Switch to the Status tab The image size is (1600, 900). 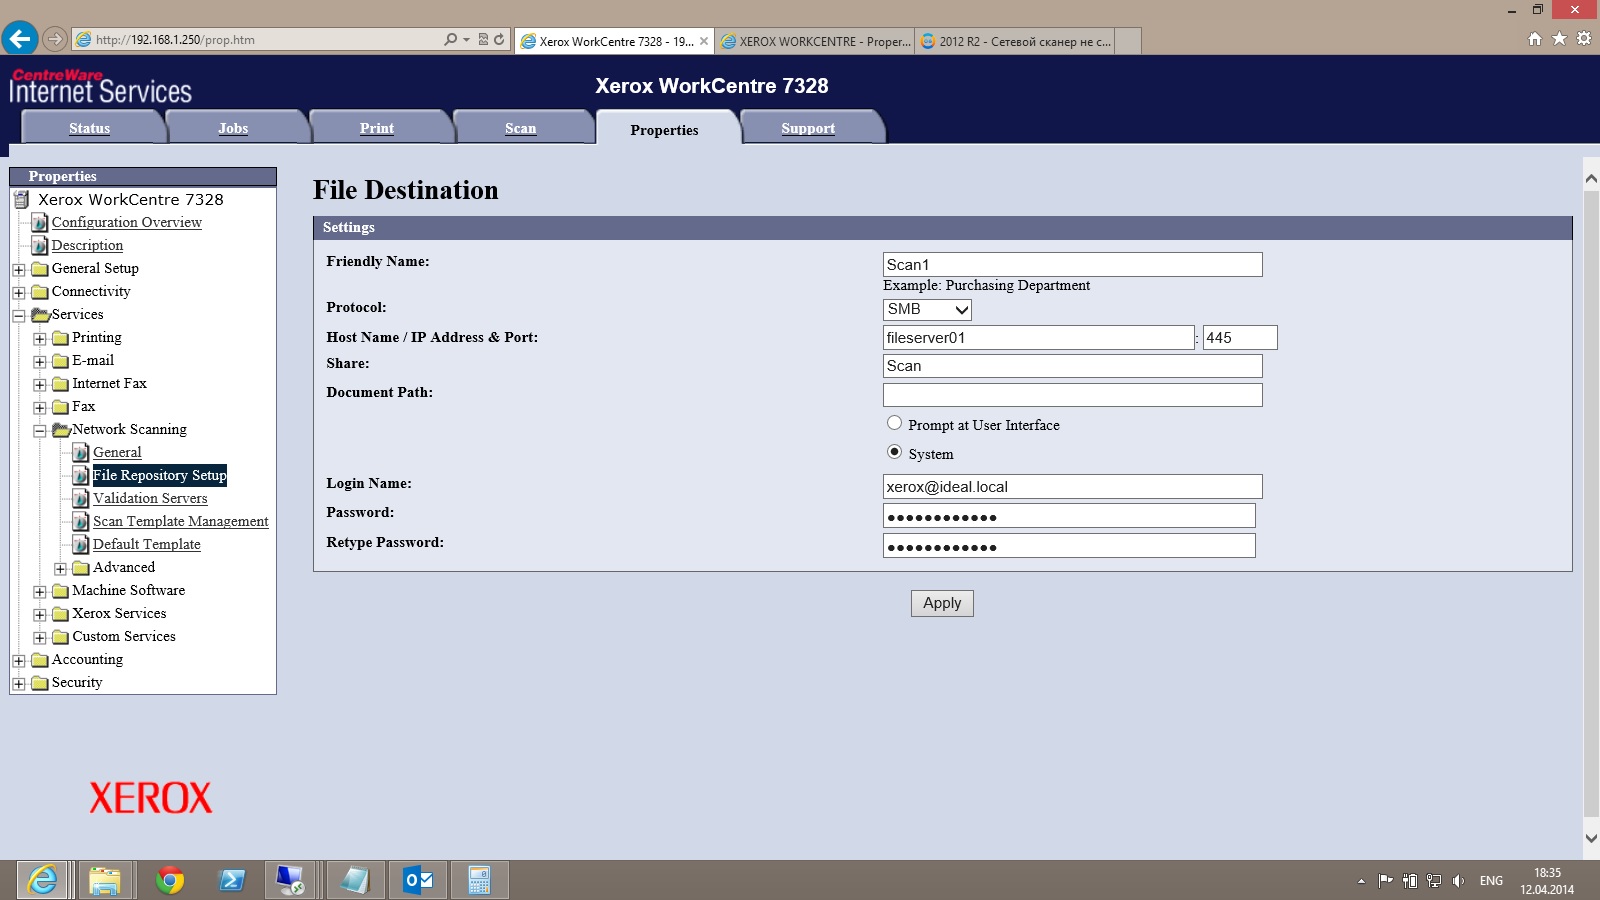(x=90, y=128)
